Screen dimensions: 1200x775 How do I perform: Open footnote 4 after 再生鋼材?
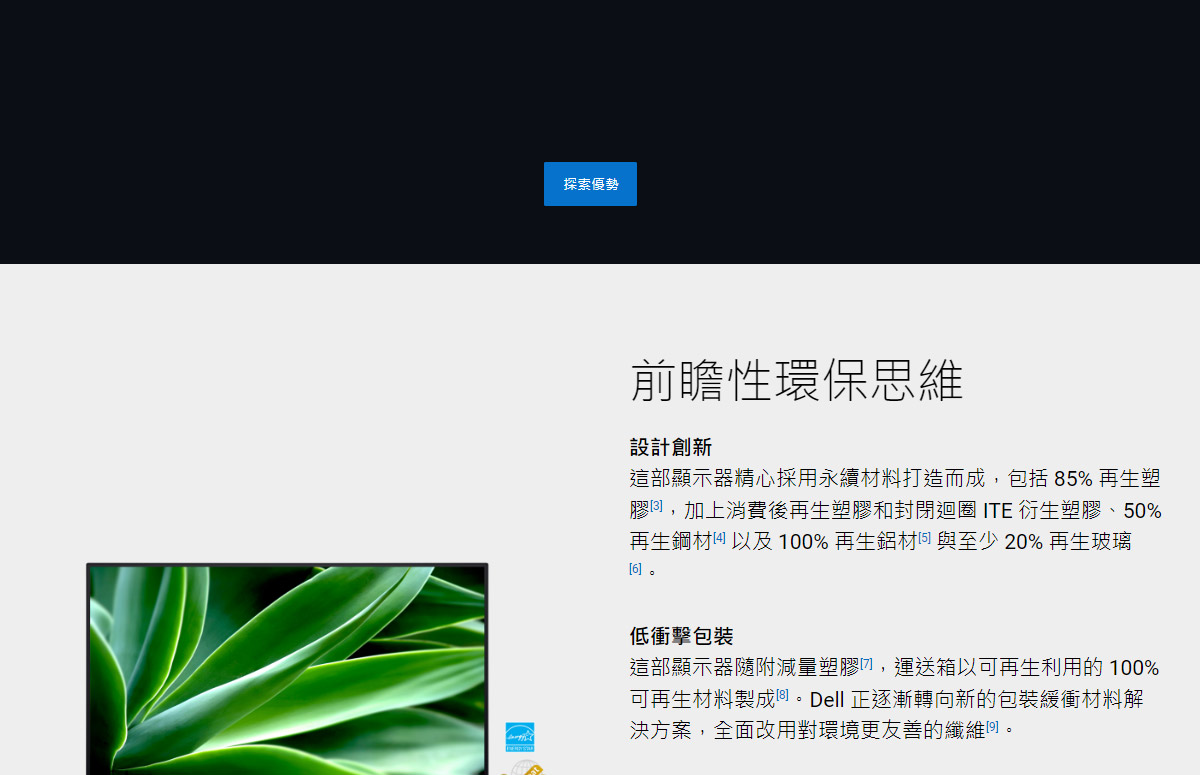coord(719,538)
